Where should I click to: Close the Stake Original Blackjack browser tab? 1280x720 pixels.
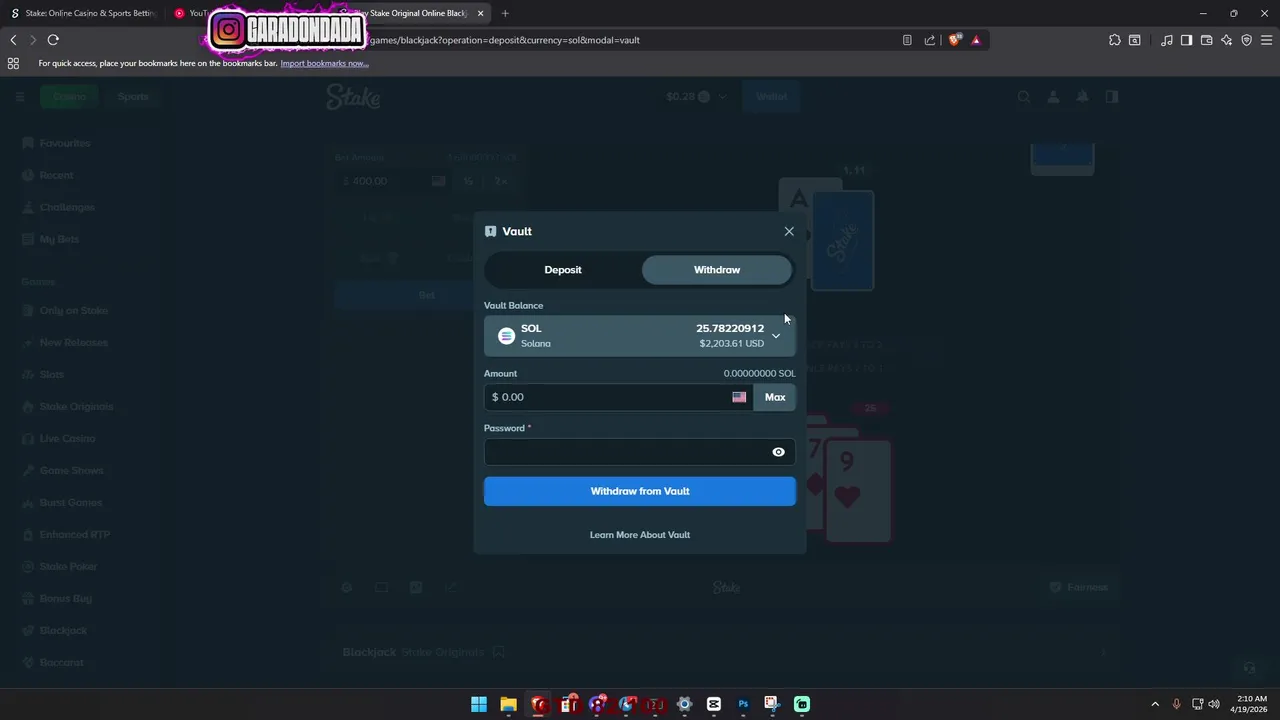481,13
